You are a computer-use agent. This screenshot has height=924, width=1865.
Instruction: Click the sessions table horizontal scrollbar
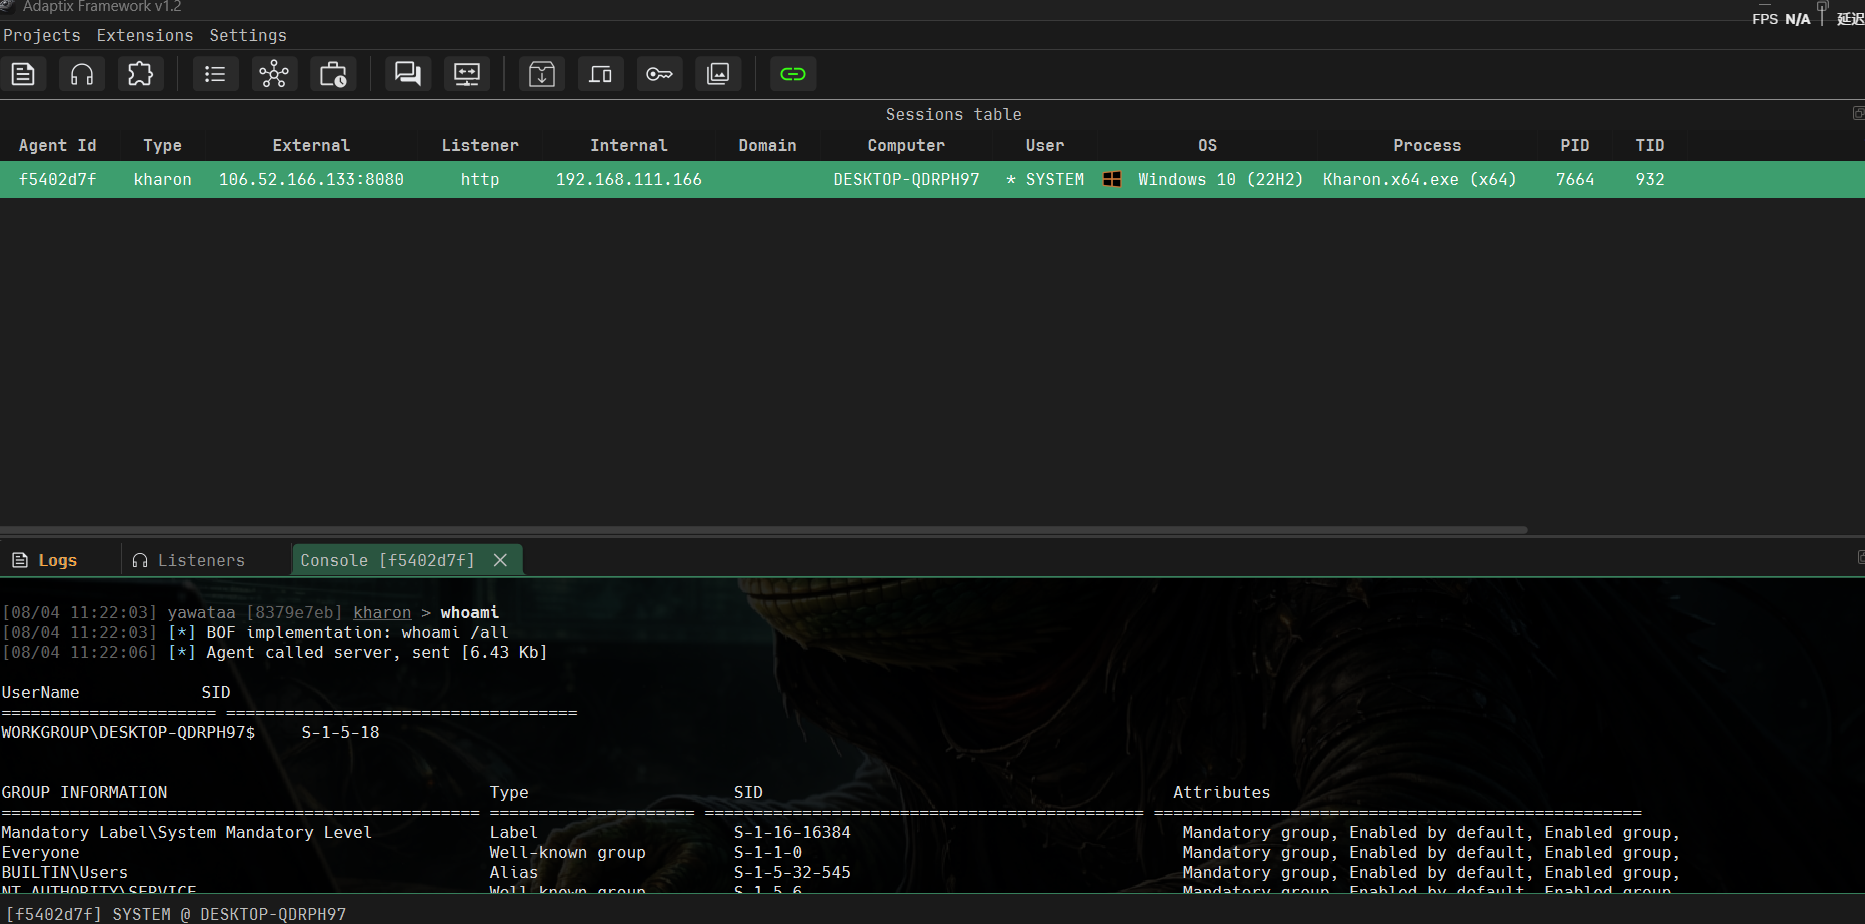pyautogui.click(x=764, y=530)
